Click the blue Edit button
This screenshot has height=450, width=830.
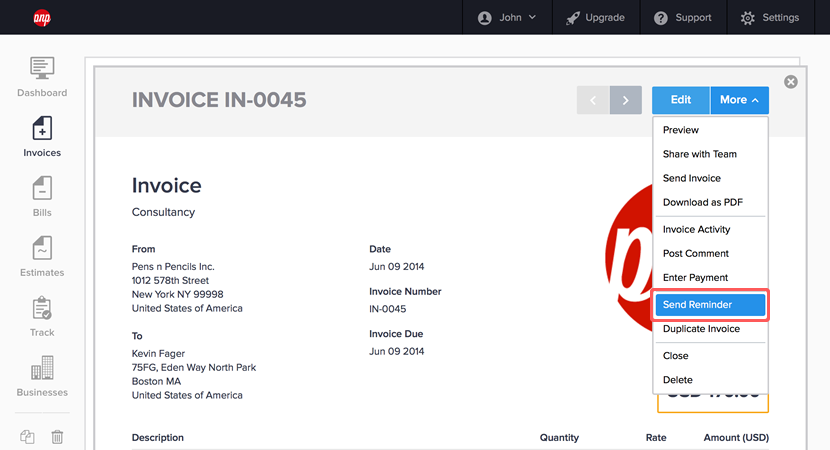(x=681, y=100)
